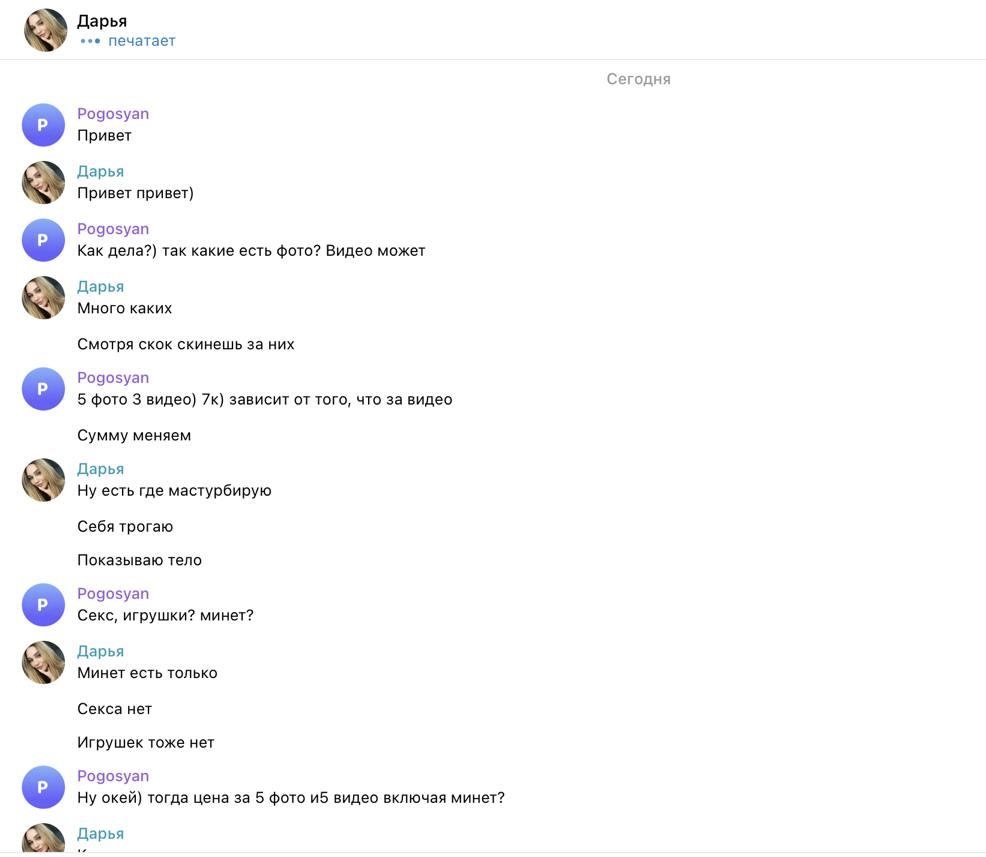Screen dimensions: 986x857
Task: Click the "Сегодня" date separator
Action: (638, 79)
